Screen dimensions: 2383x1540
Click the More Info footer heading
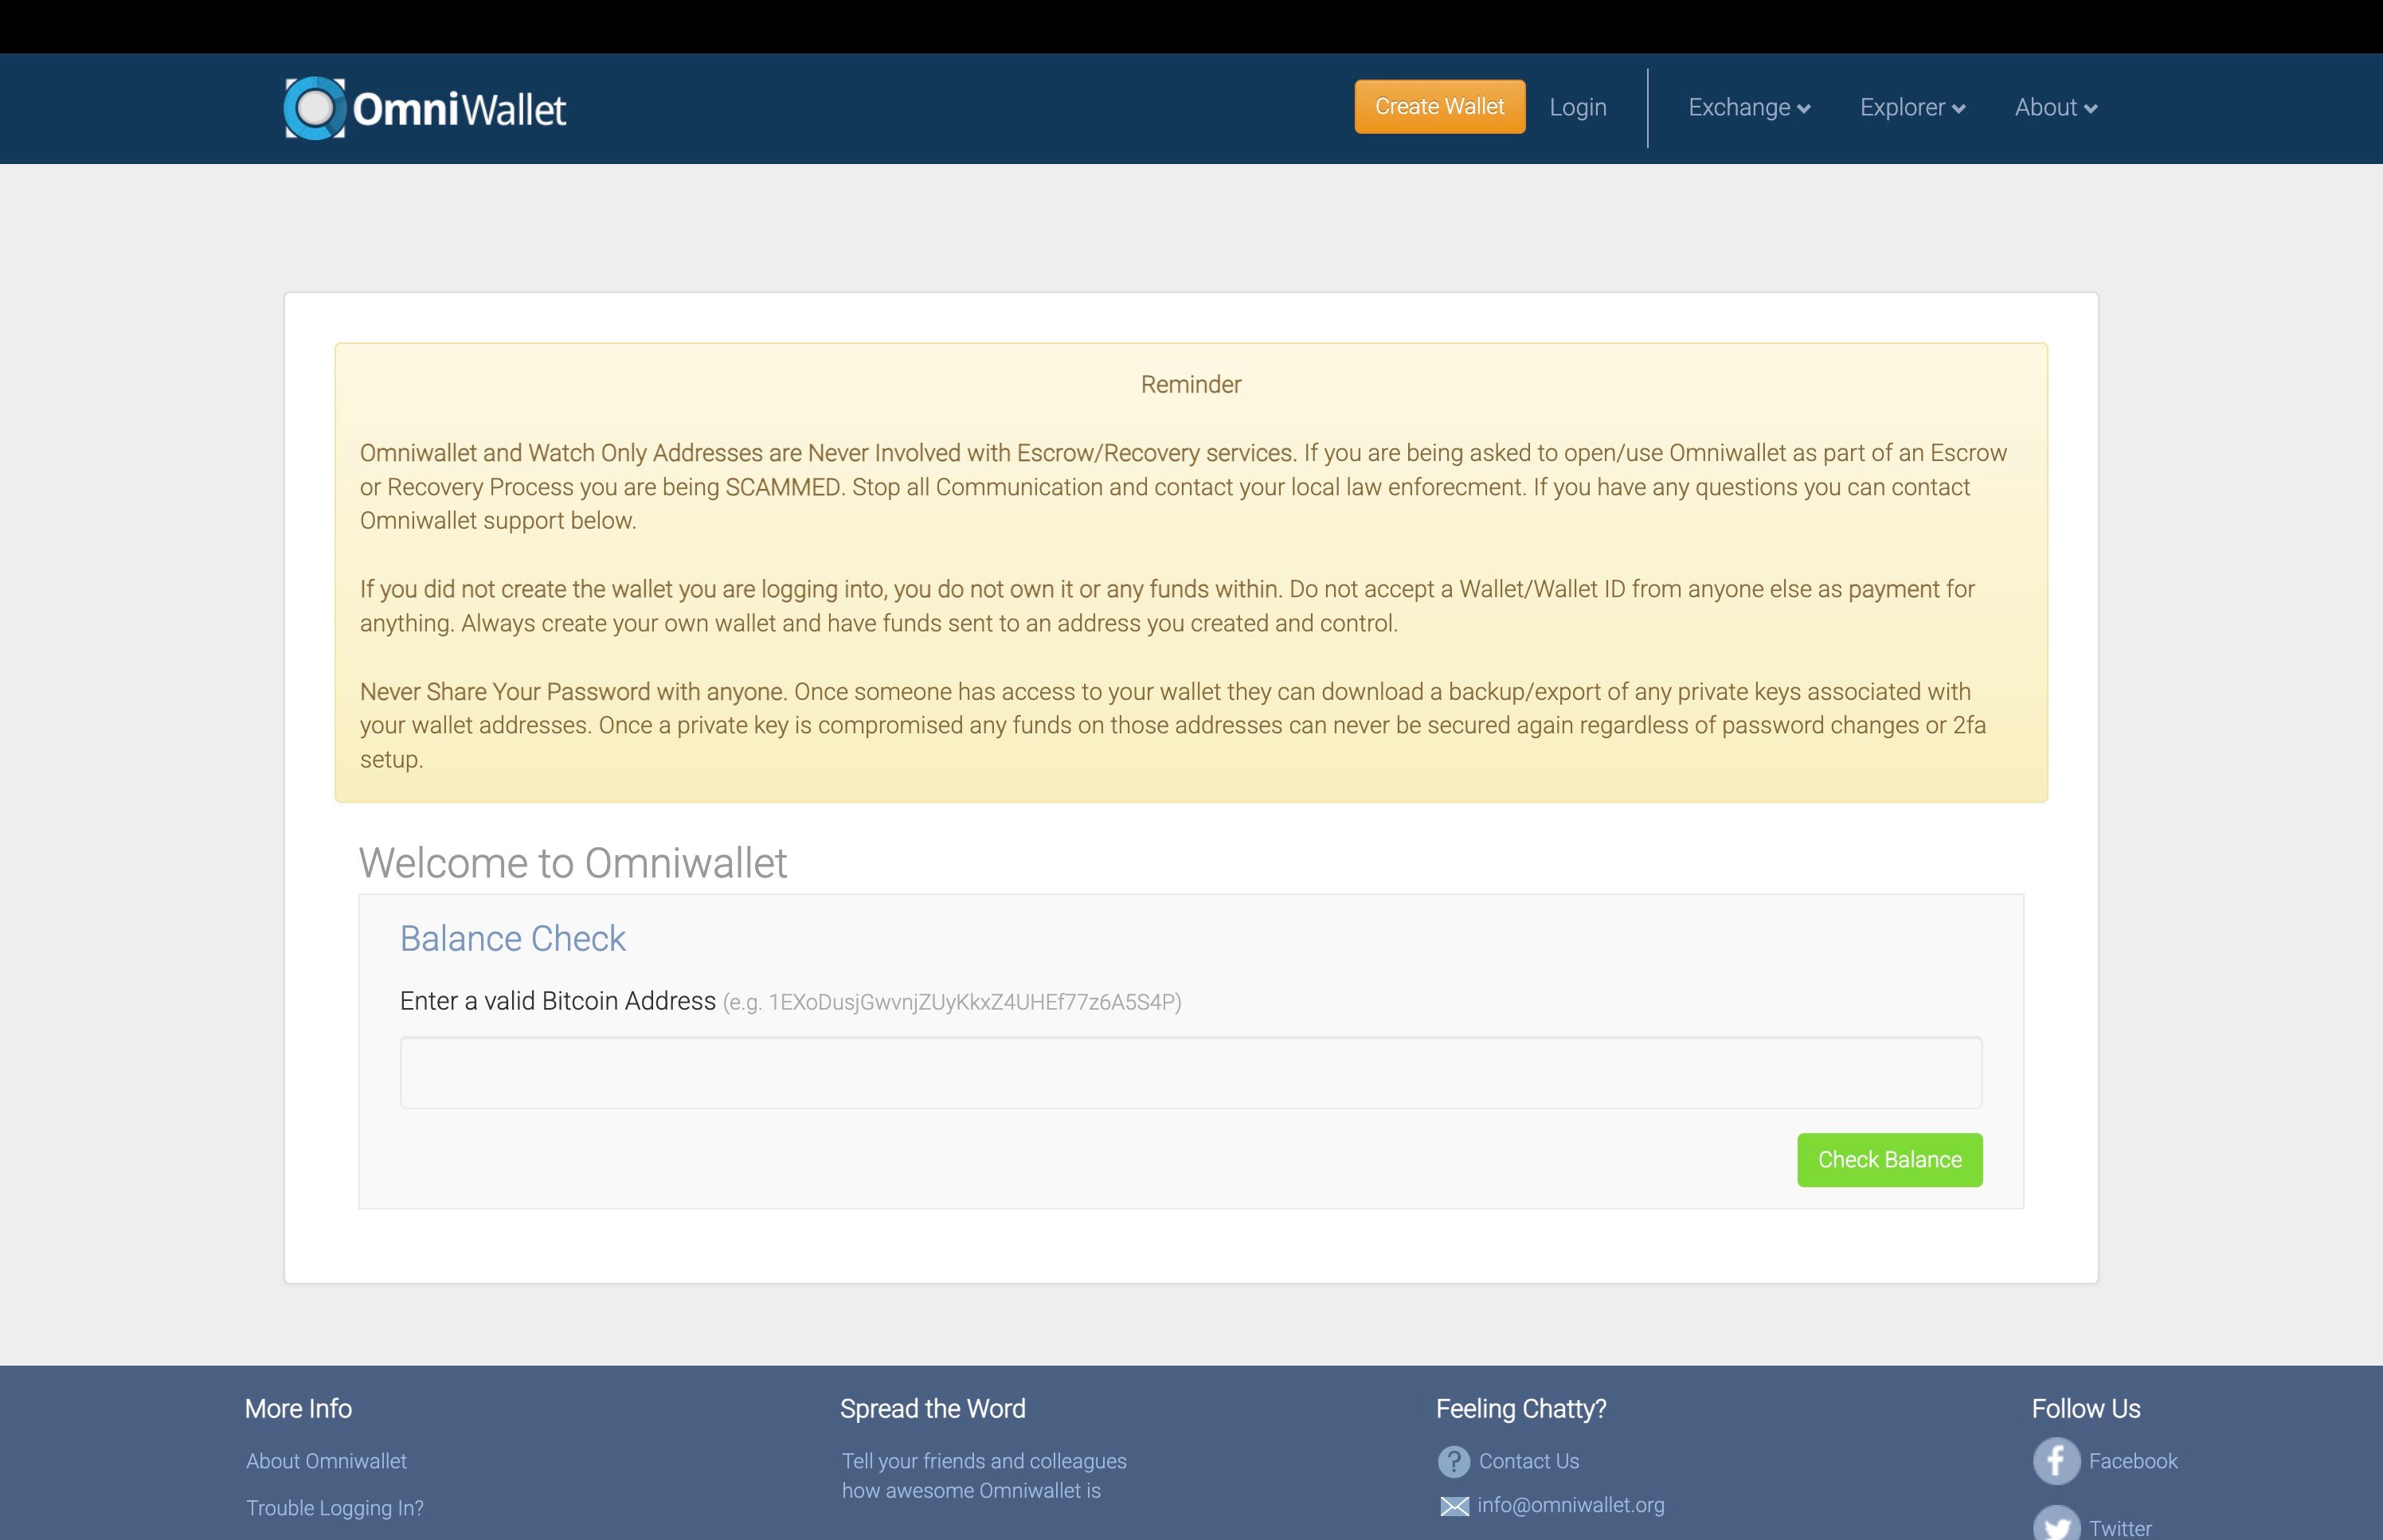pyautogui.click(x=298, y=1408)
